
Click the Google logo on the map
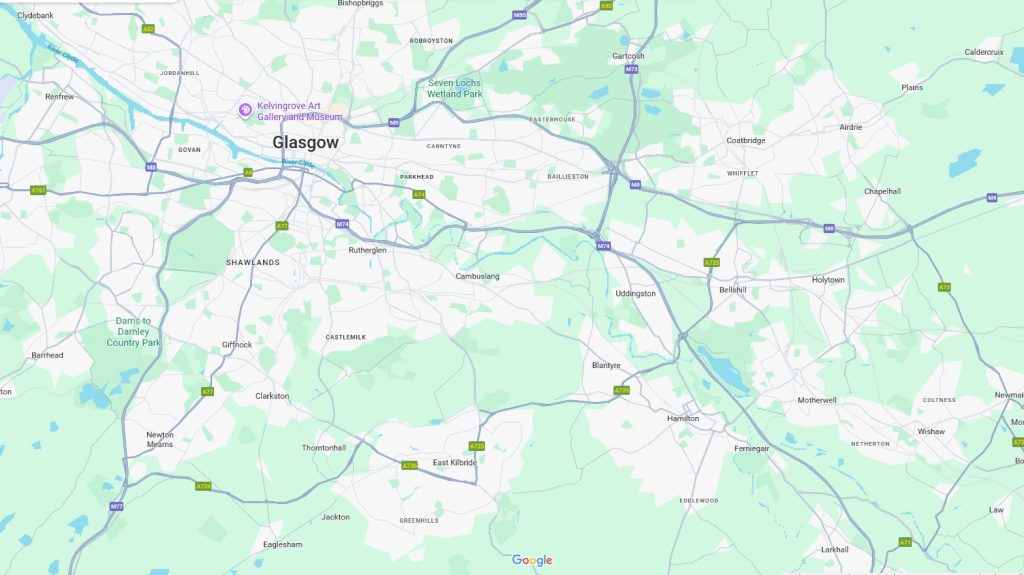point(532,561)
